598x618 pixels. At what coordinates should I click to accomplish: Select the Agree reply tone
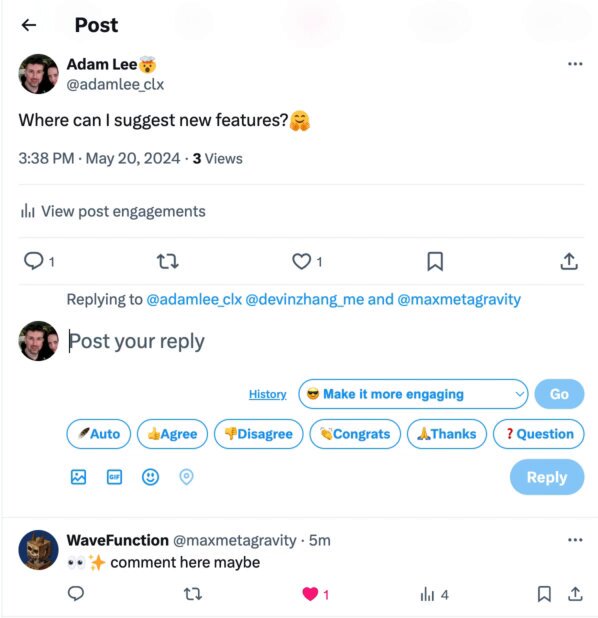tap(172, 434)
